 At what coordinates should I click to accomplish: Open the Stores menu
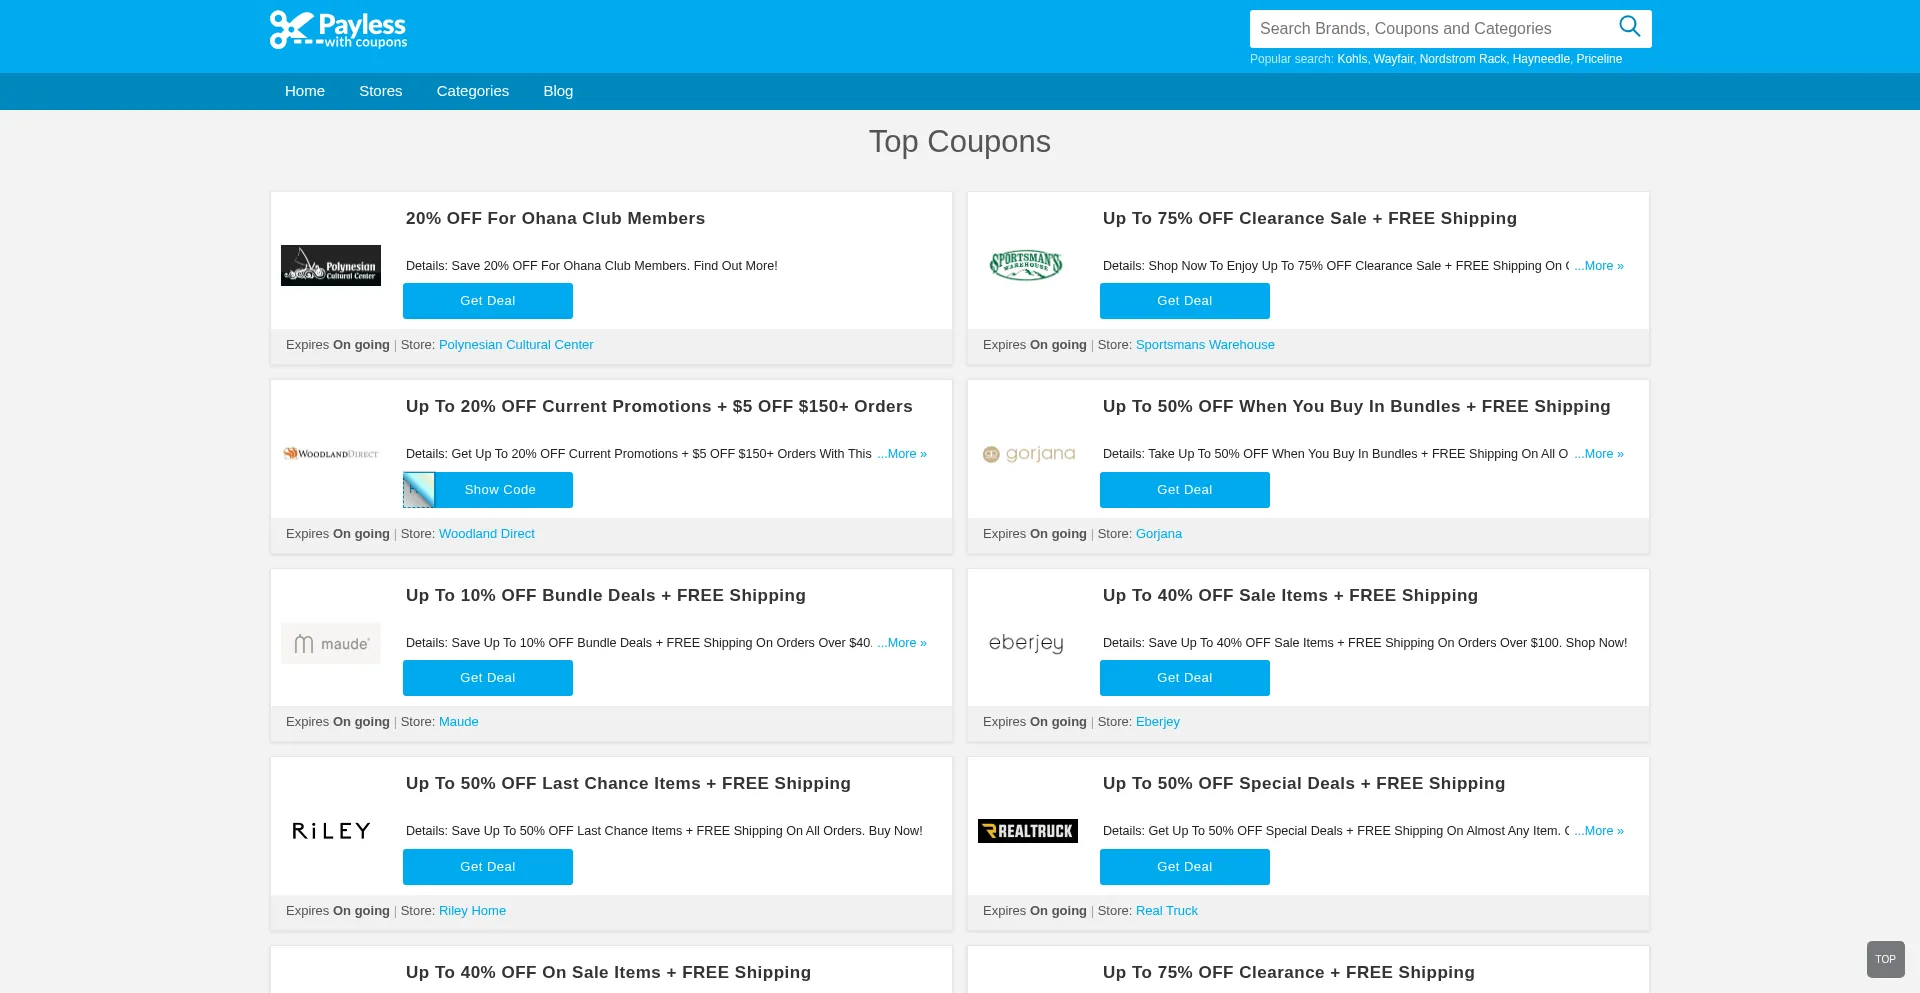[381, 91]
